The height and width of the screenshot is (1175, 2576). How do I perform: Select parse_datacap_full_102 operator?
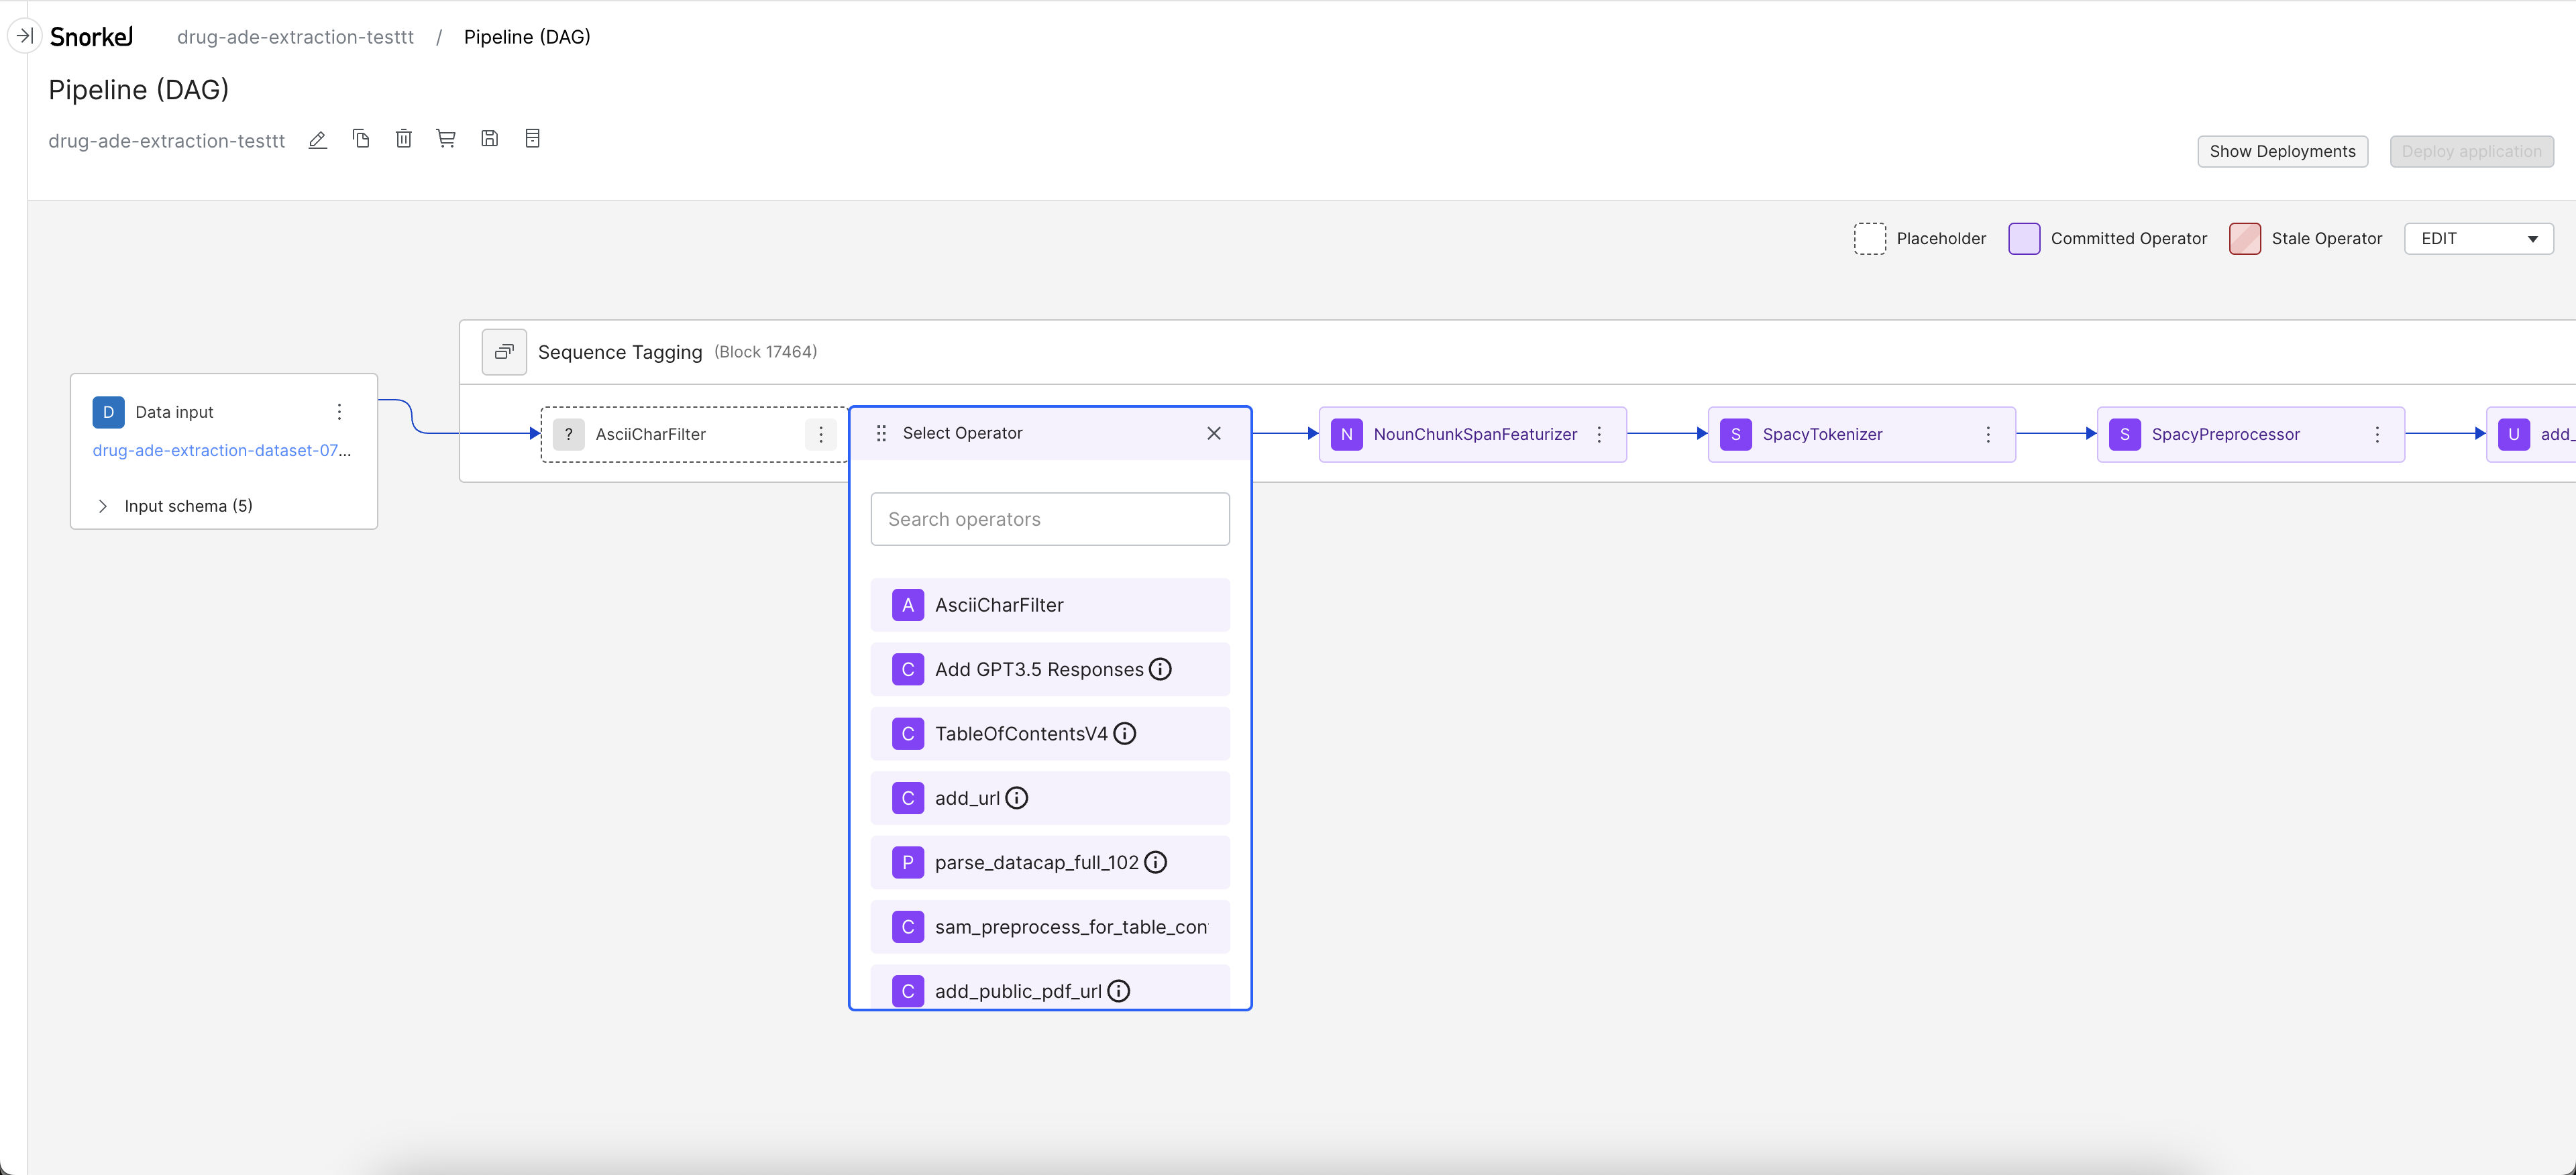[x=1050, y=862]
